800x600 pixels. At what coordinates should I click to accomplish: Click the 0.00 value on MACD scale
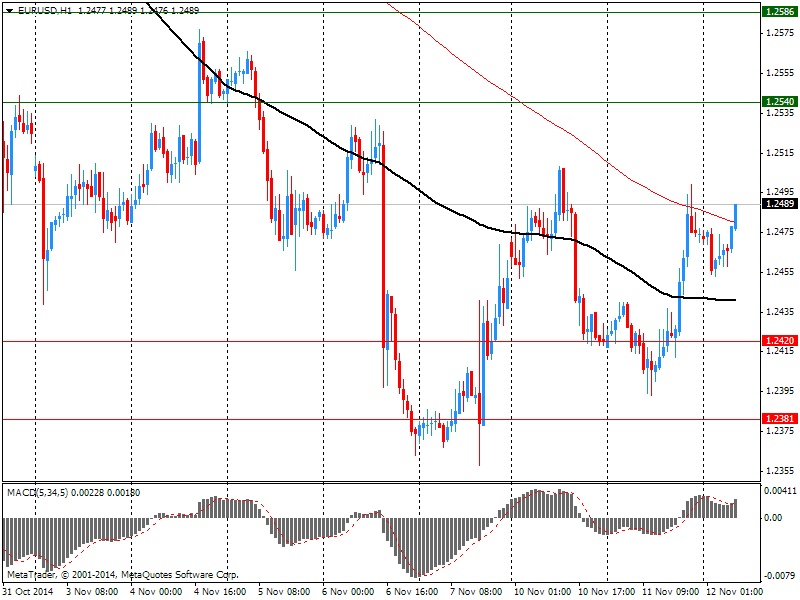pos(773,517)
